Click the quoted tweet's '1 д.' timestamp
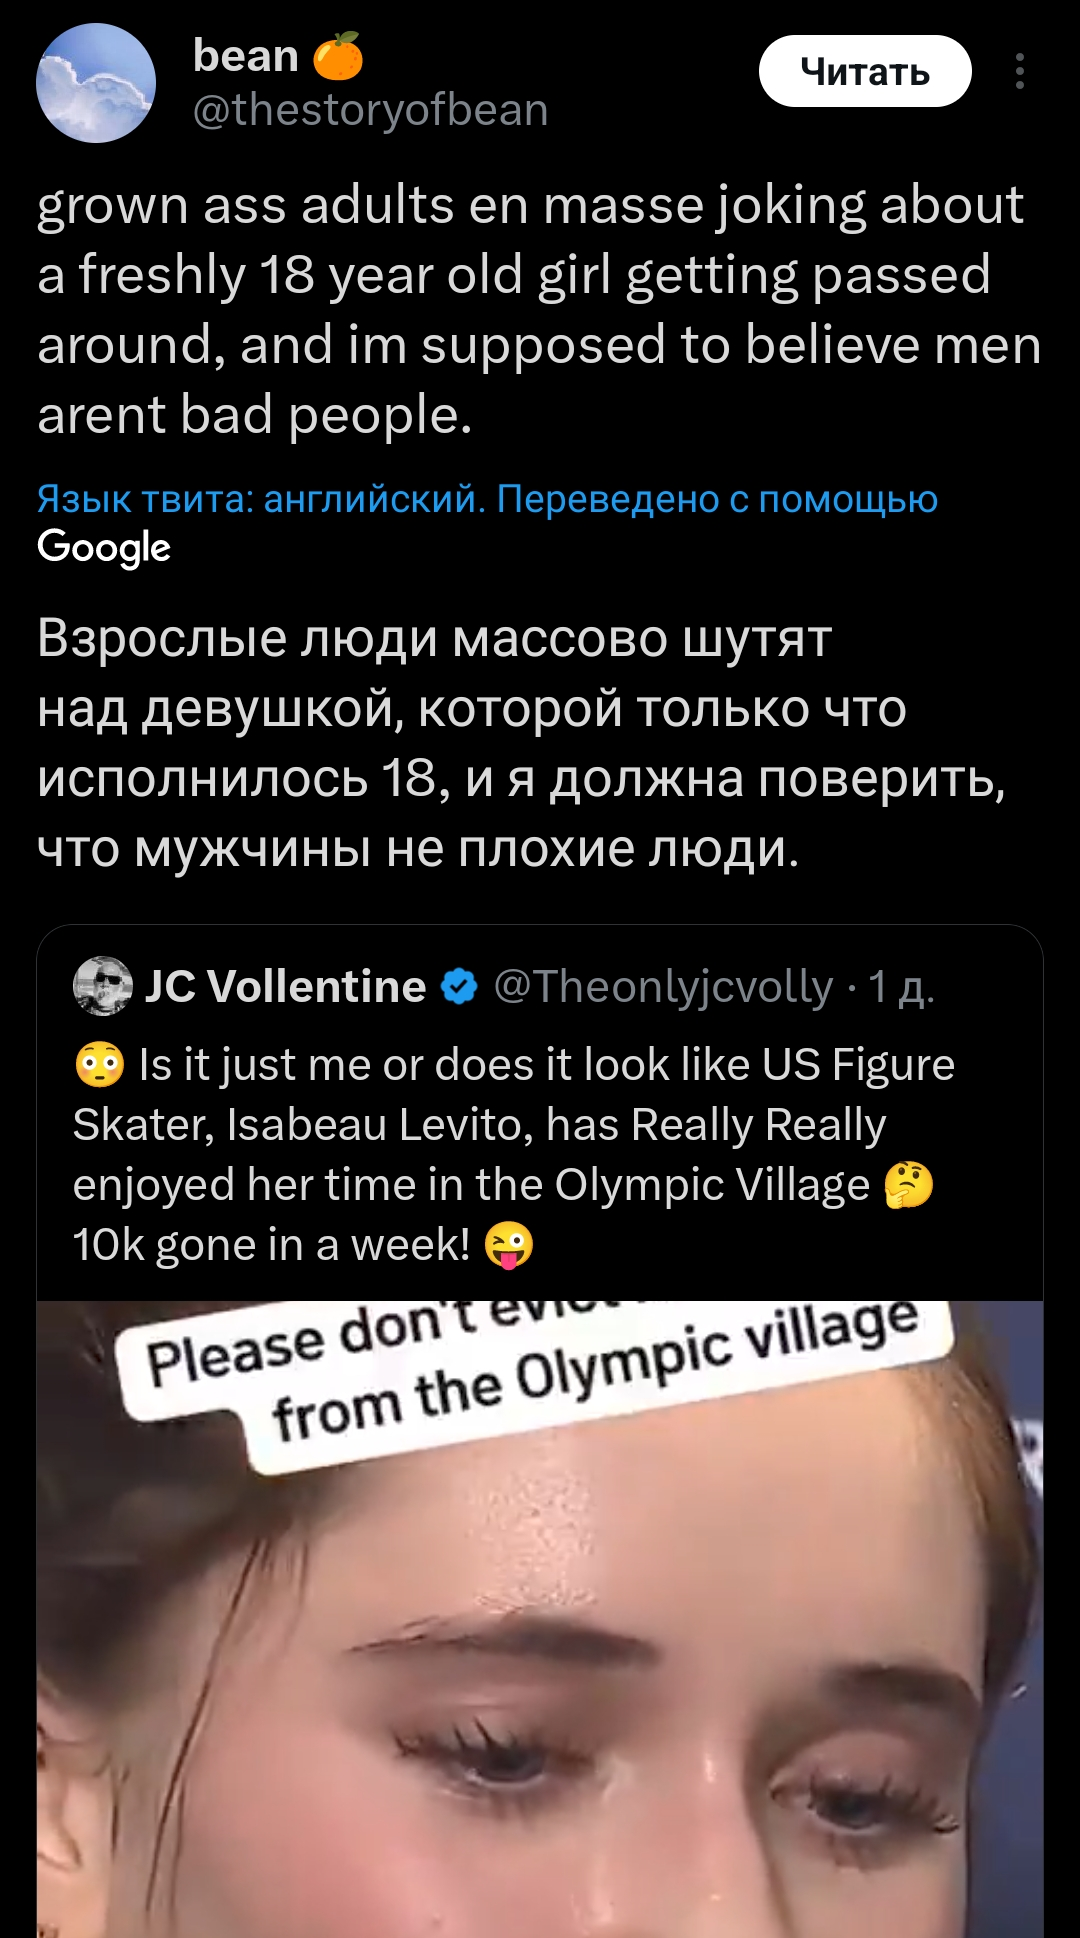 pos(901,986)
